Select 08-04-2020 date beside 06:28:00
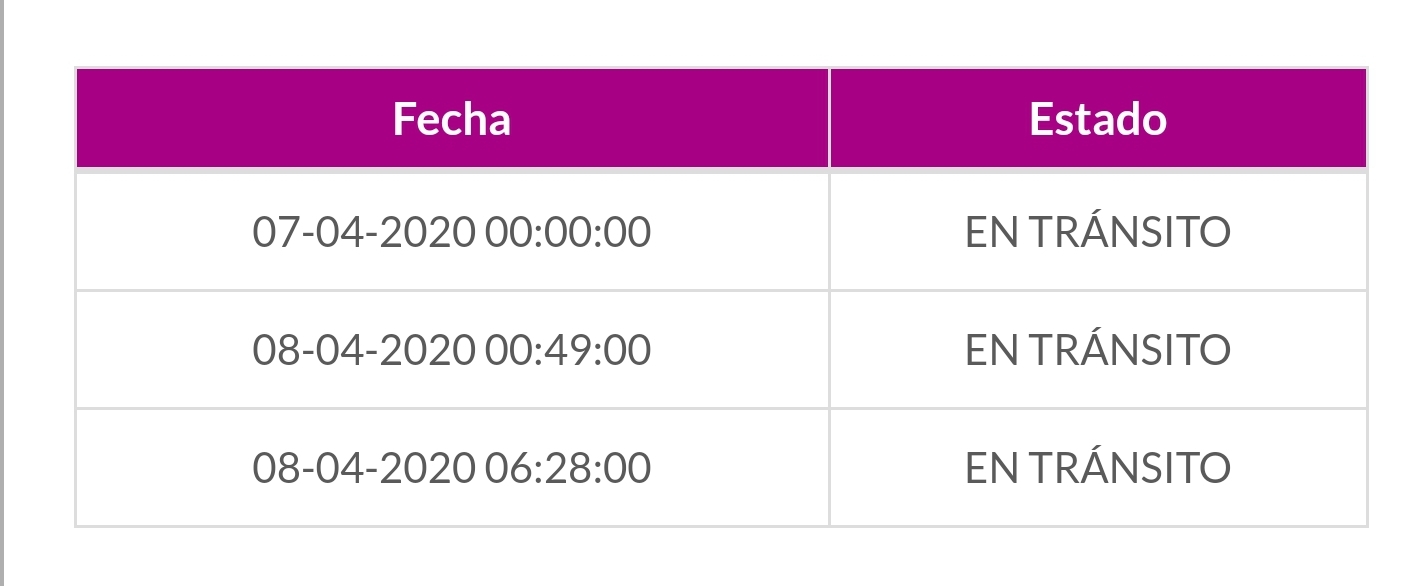The height and width of the screenshot is (586, 1403). pos(364,468)
